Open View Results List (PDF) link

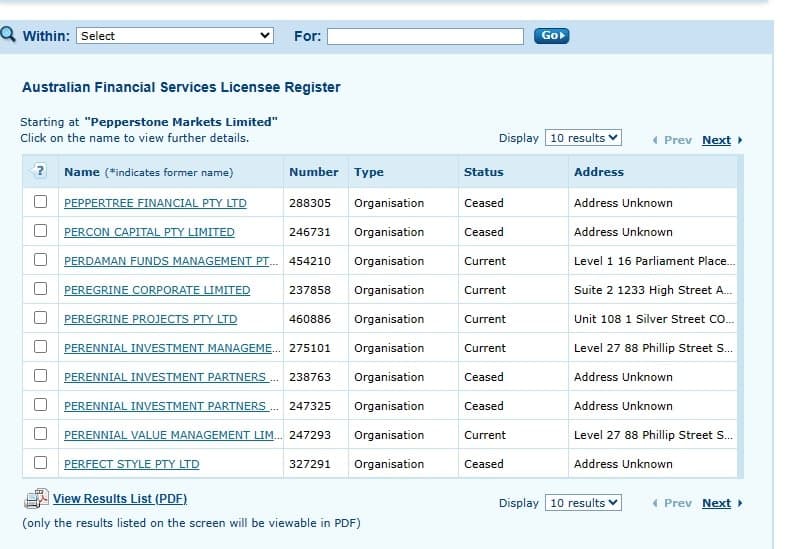120,499
